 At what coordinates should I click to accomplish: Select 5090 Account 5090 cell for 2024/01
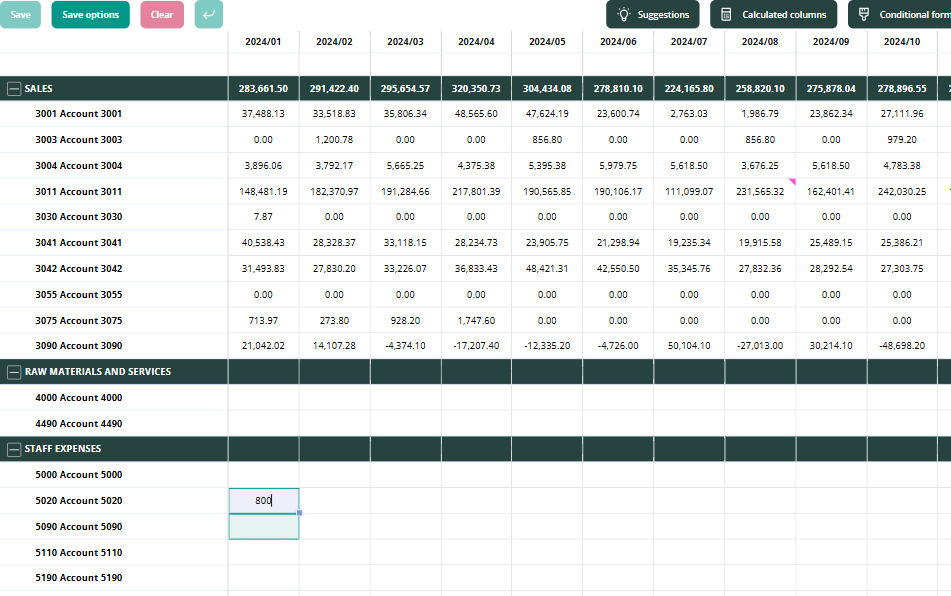point(264,527)
